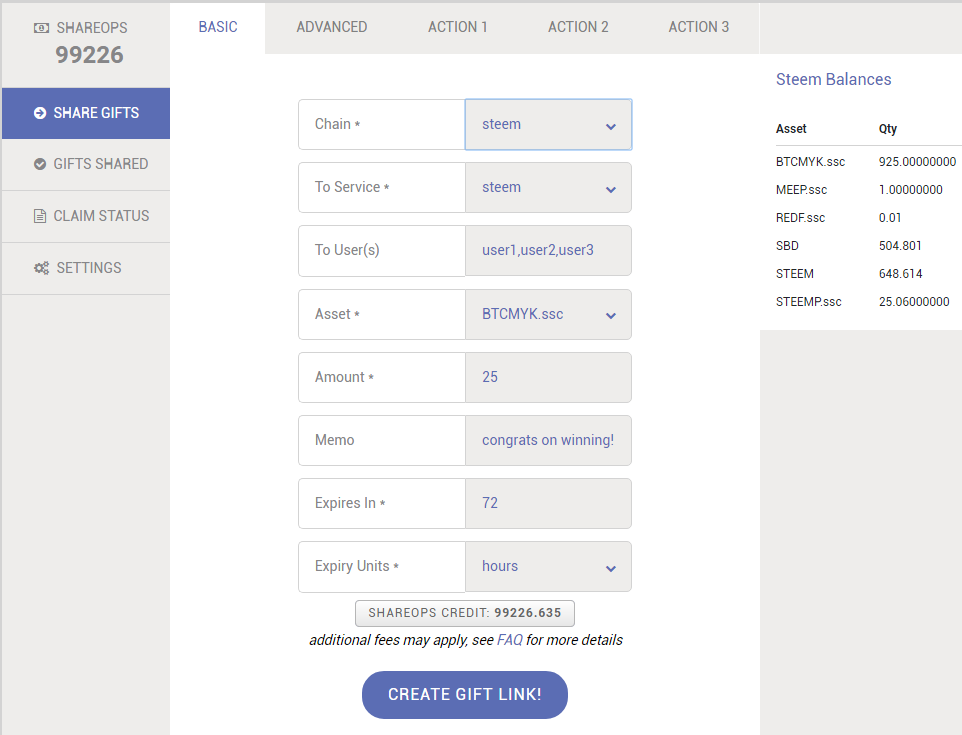Click the 648.614 quantity value

[x=901, y=274]
